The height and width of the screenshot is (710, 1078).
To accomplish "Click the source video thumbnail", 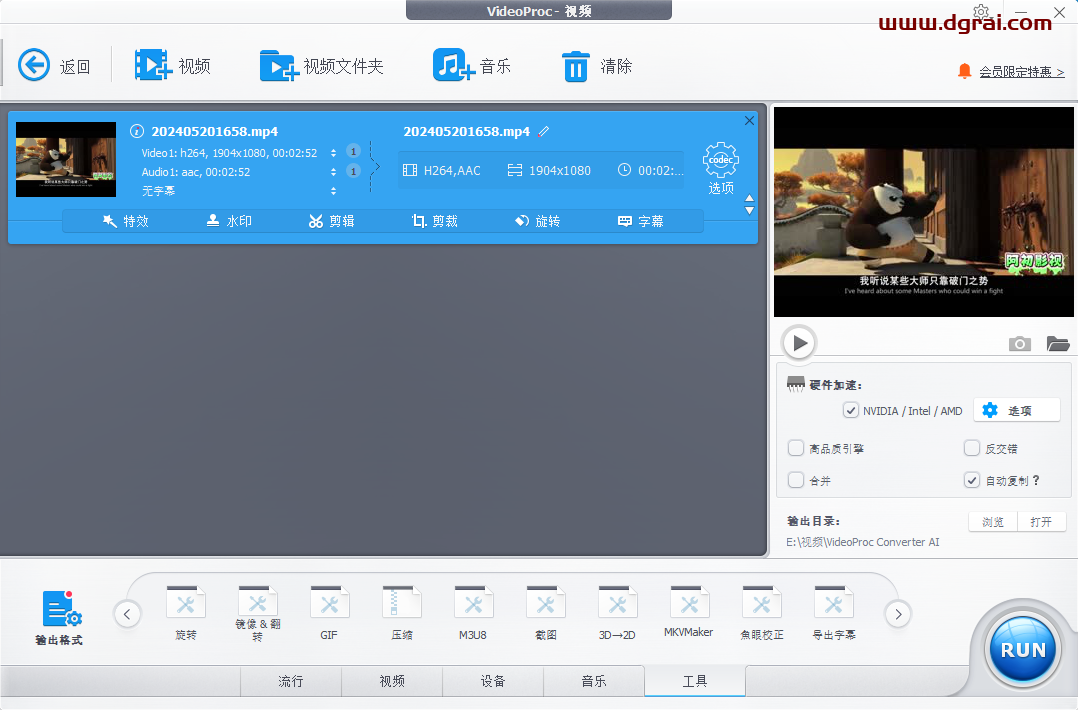I will point(66,159).
